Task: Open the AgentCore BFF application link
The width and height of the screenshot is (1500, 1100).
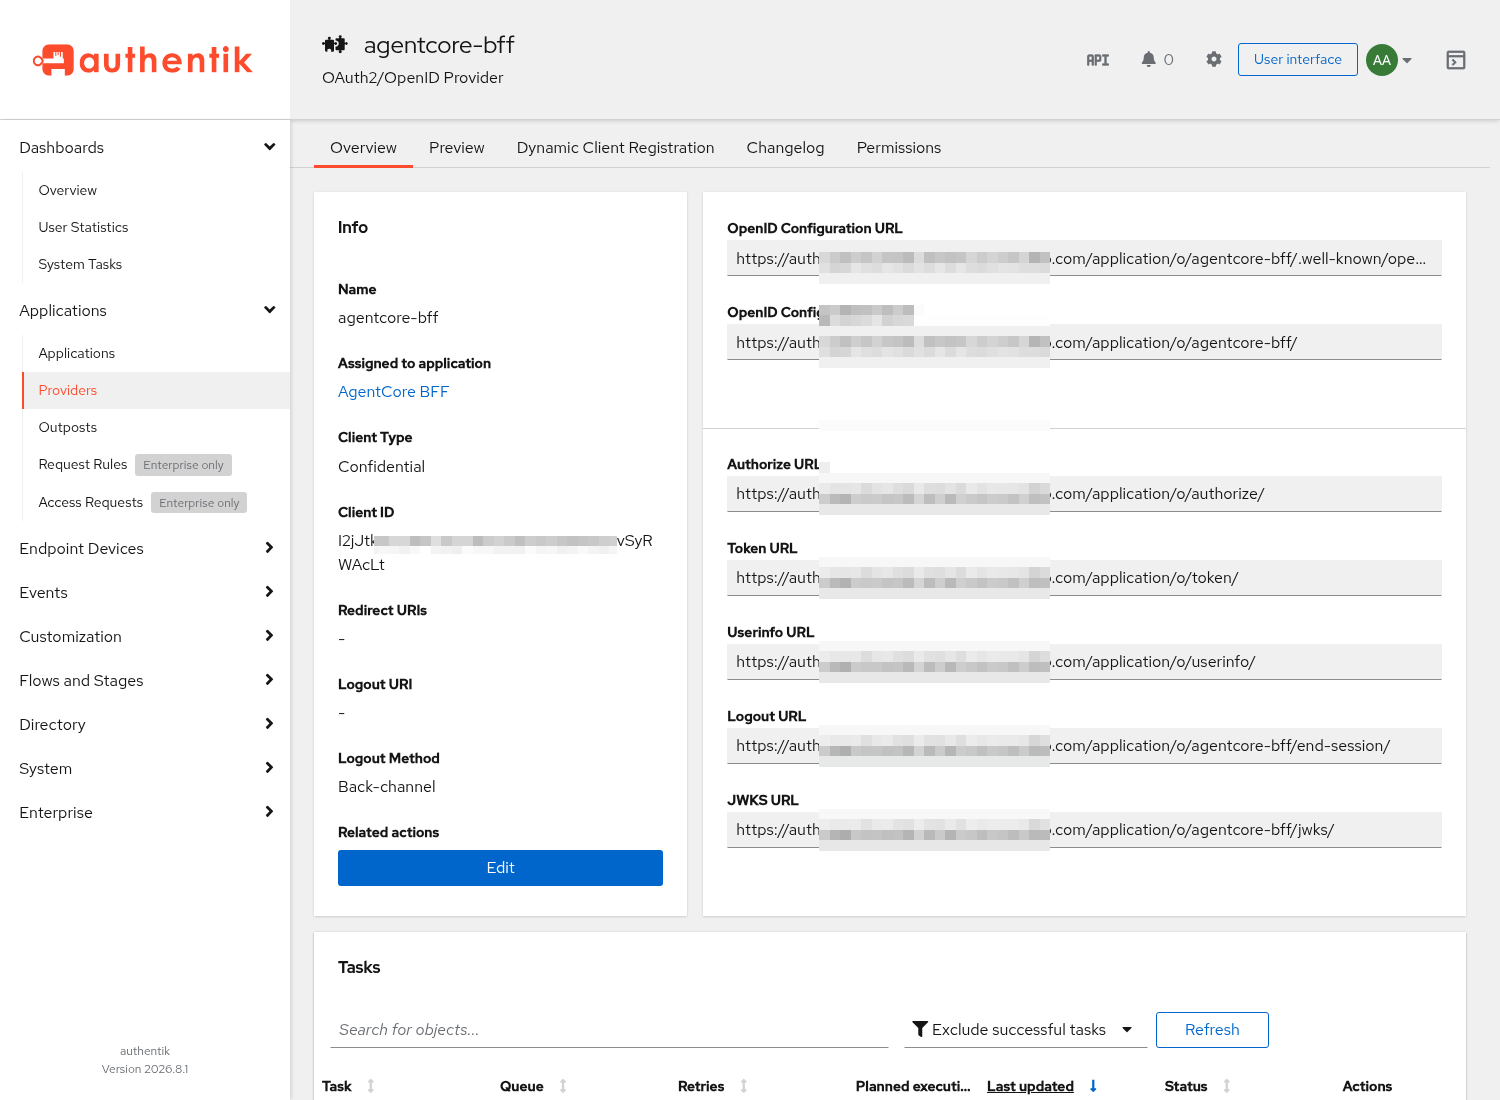Action: (x=393, y=392)
